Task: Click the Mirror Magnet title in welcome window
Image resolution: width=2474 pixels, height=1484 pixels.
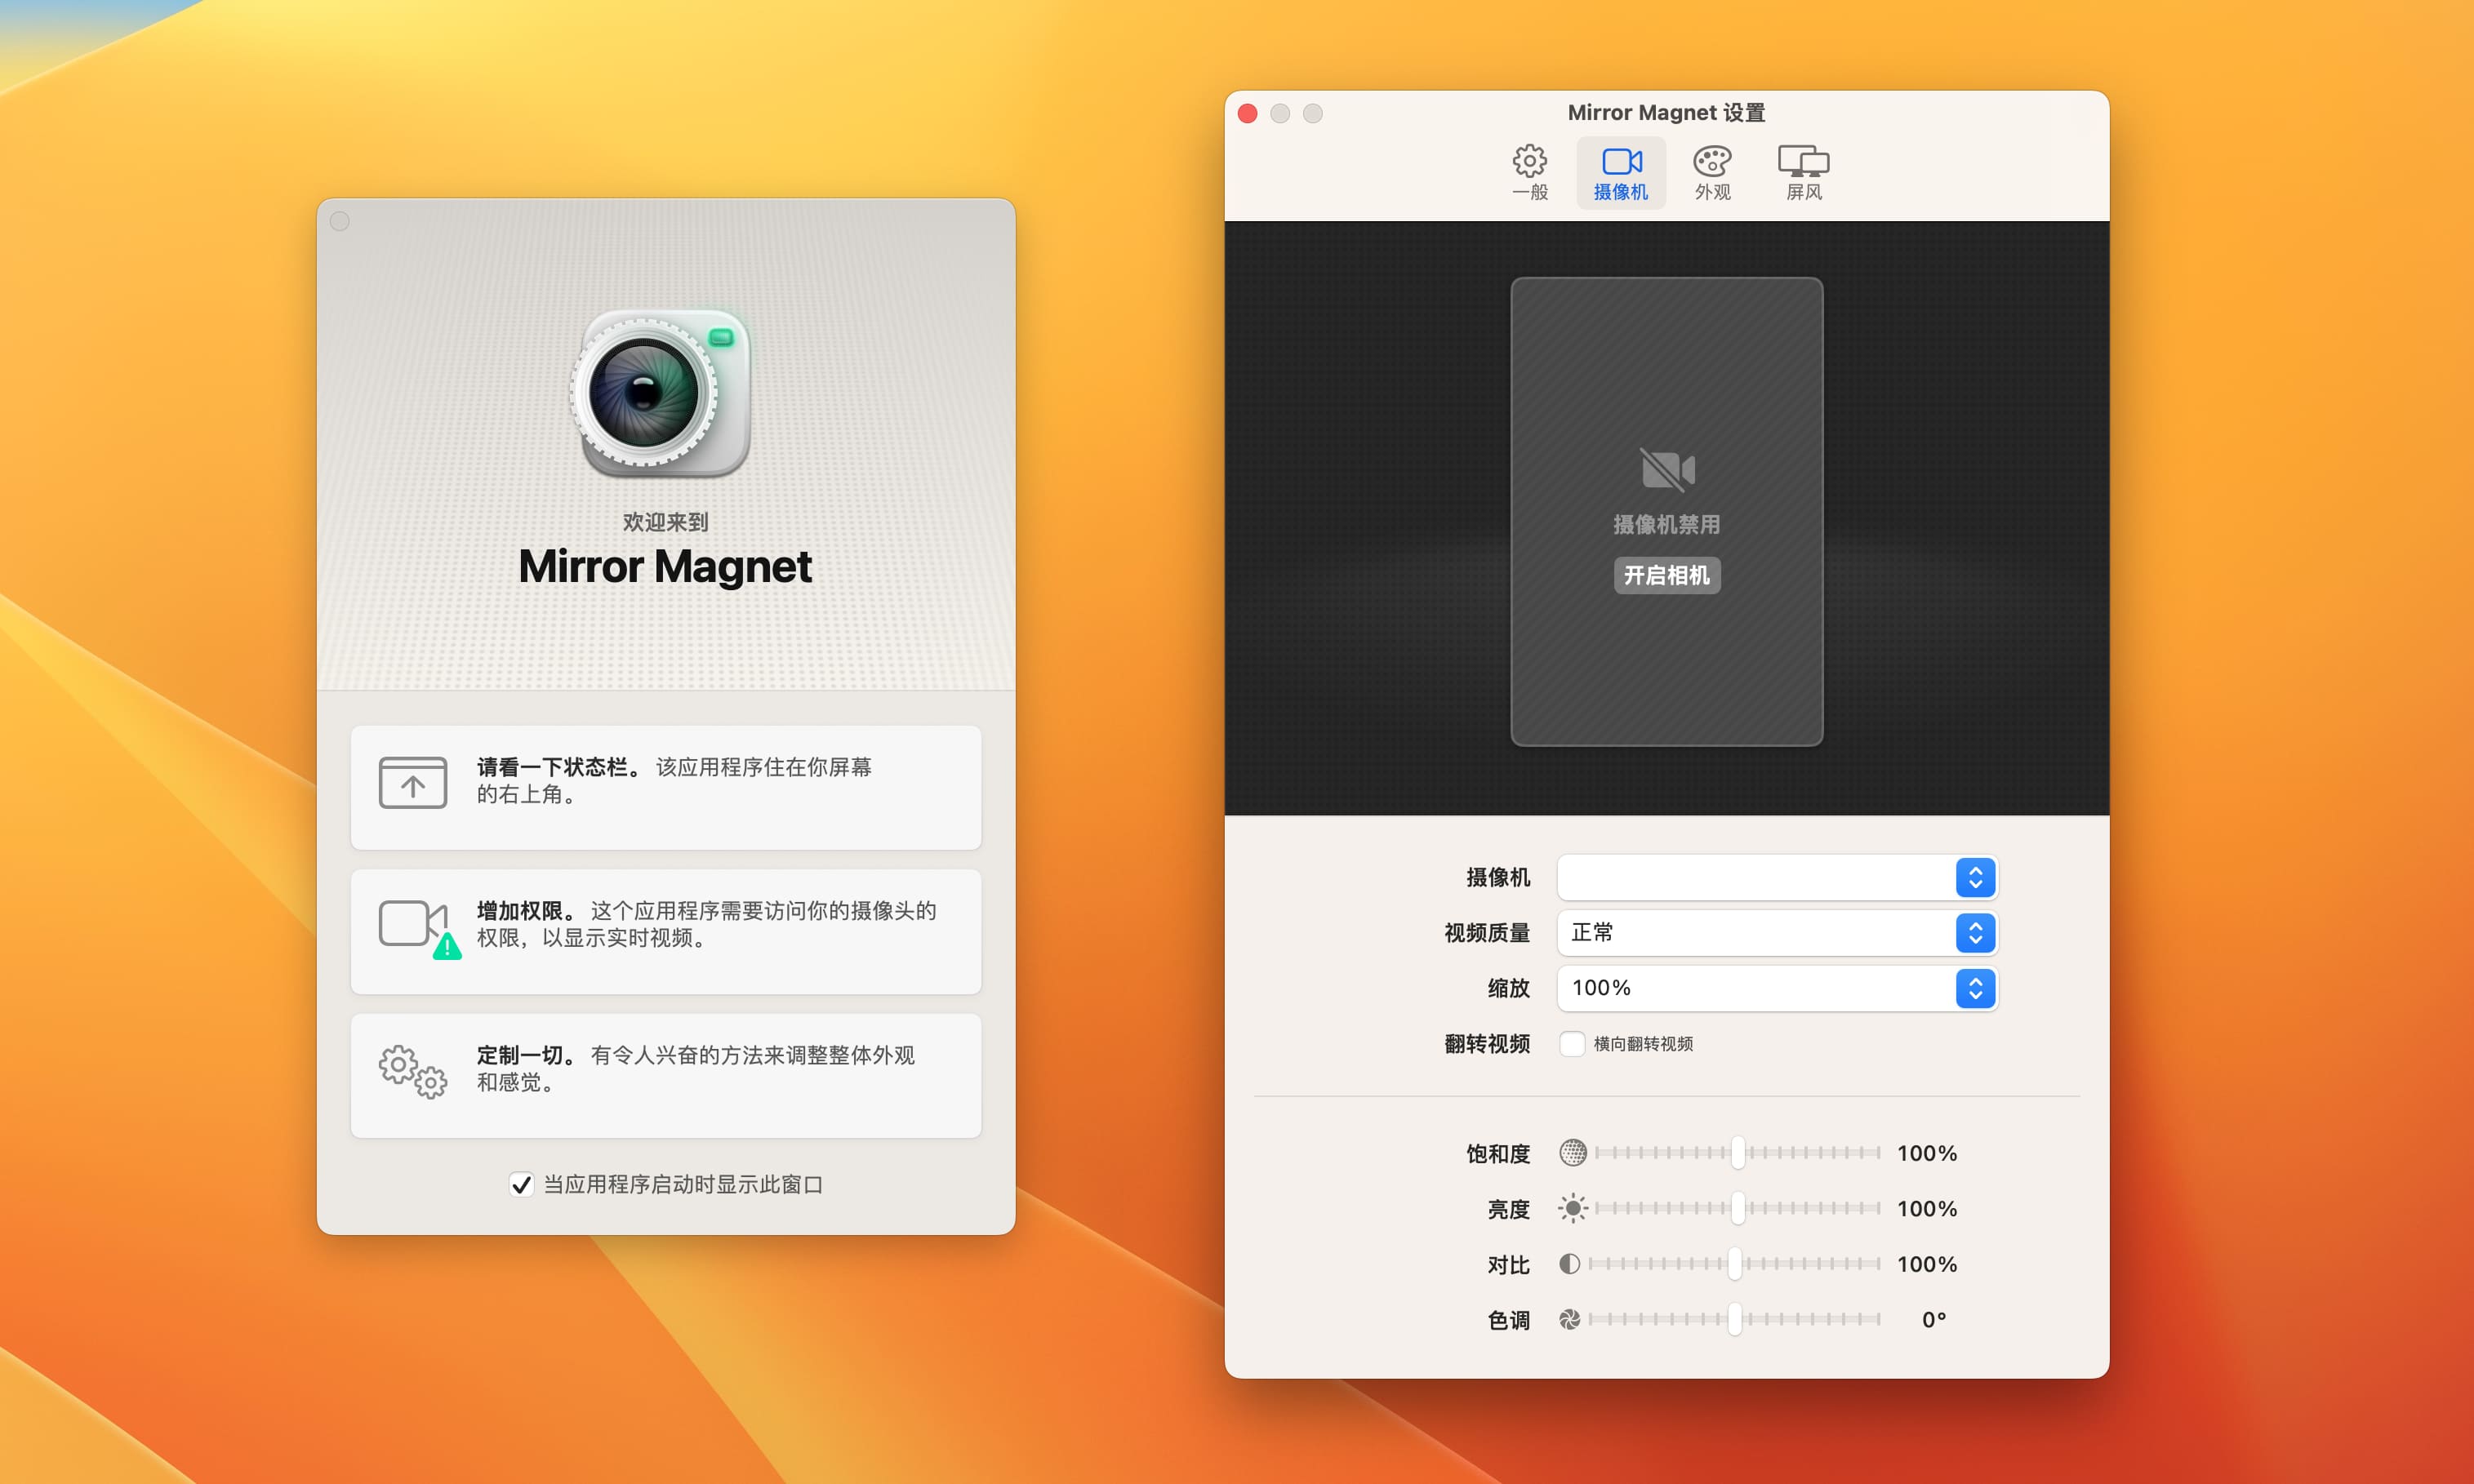Action: pos(665,567)
